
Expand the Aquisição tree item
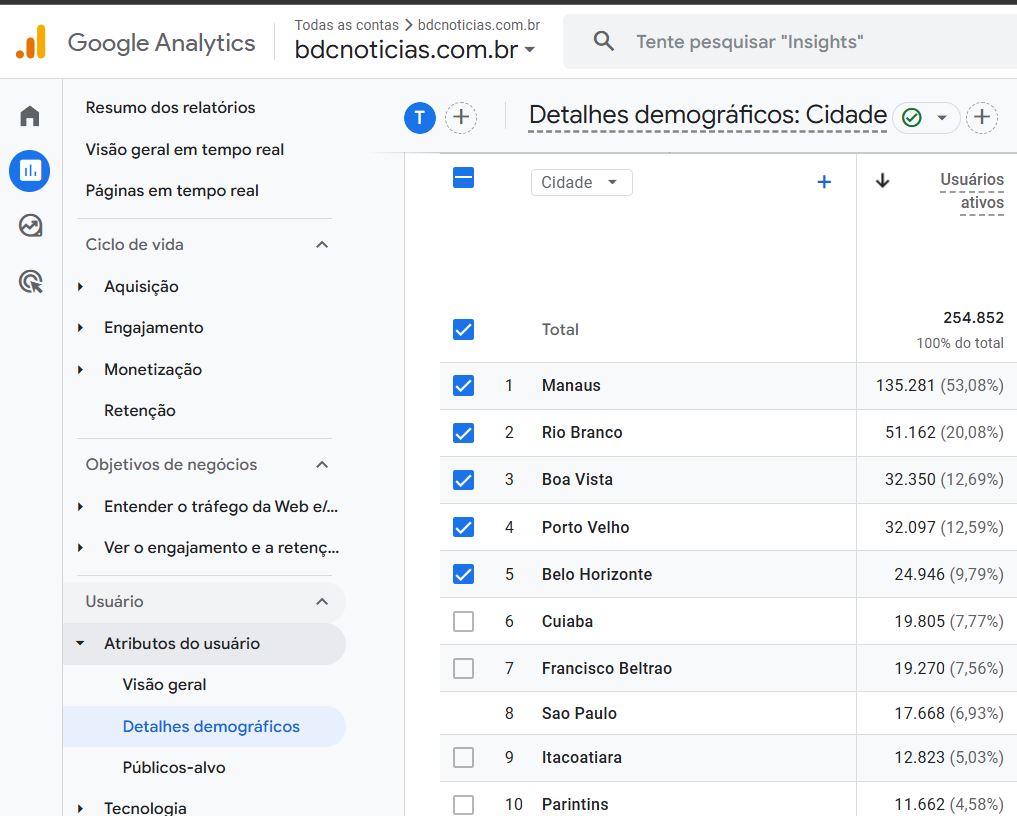point(81,287)
